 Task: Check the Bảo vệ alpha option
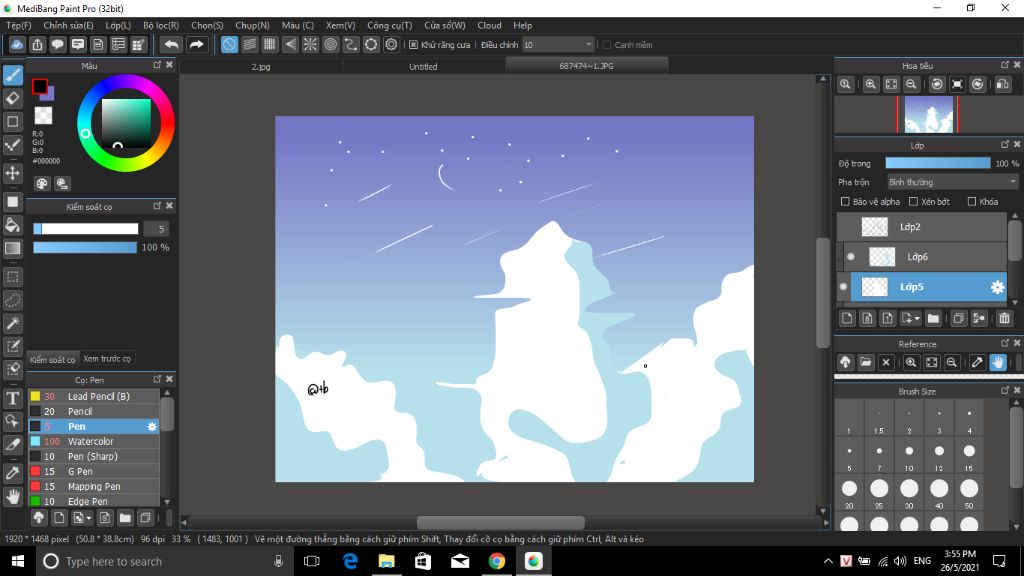tap(845, 202)
